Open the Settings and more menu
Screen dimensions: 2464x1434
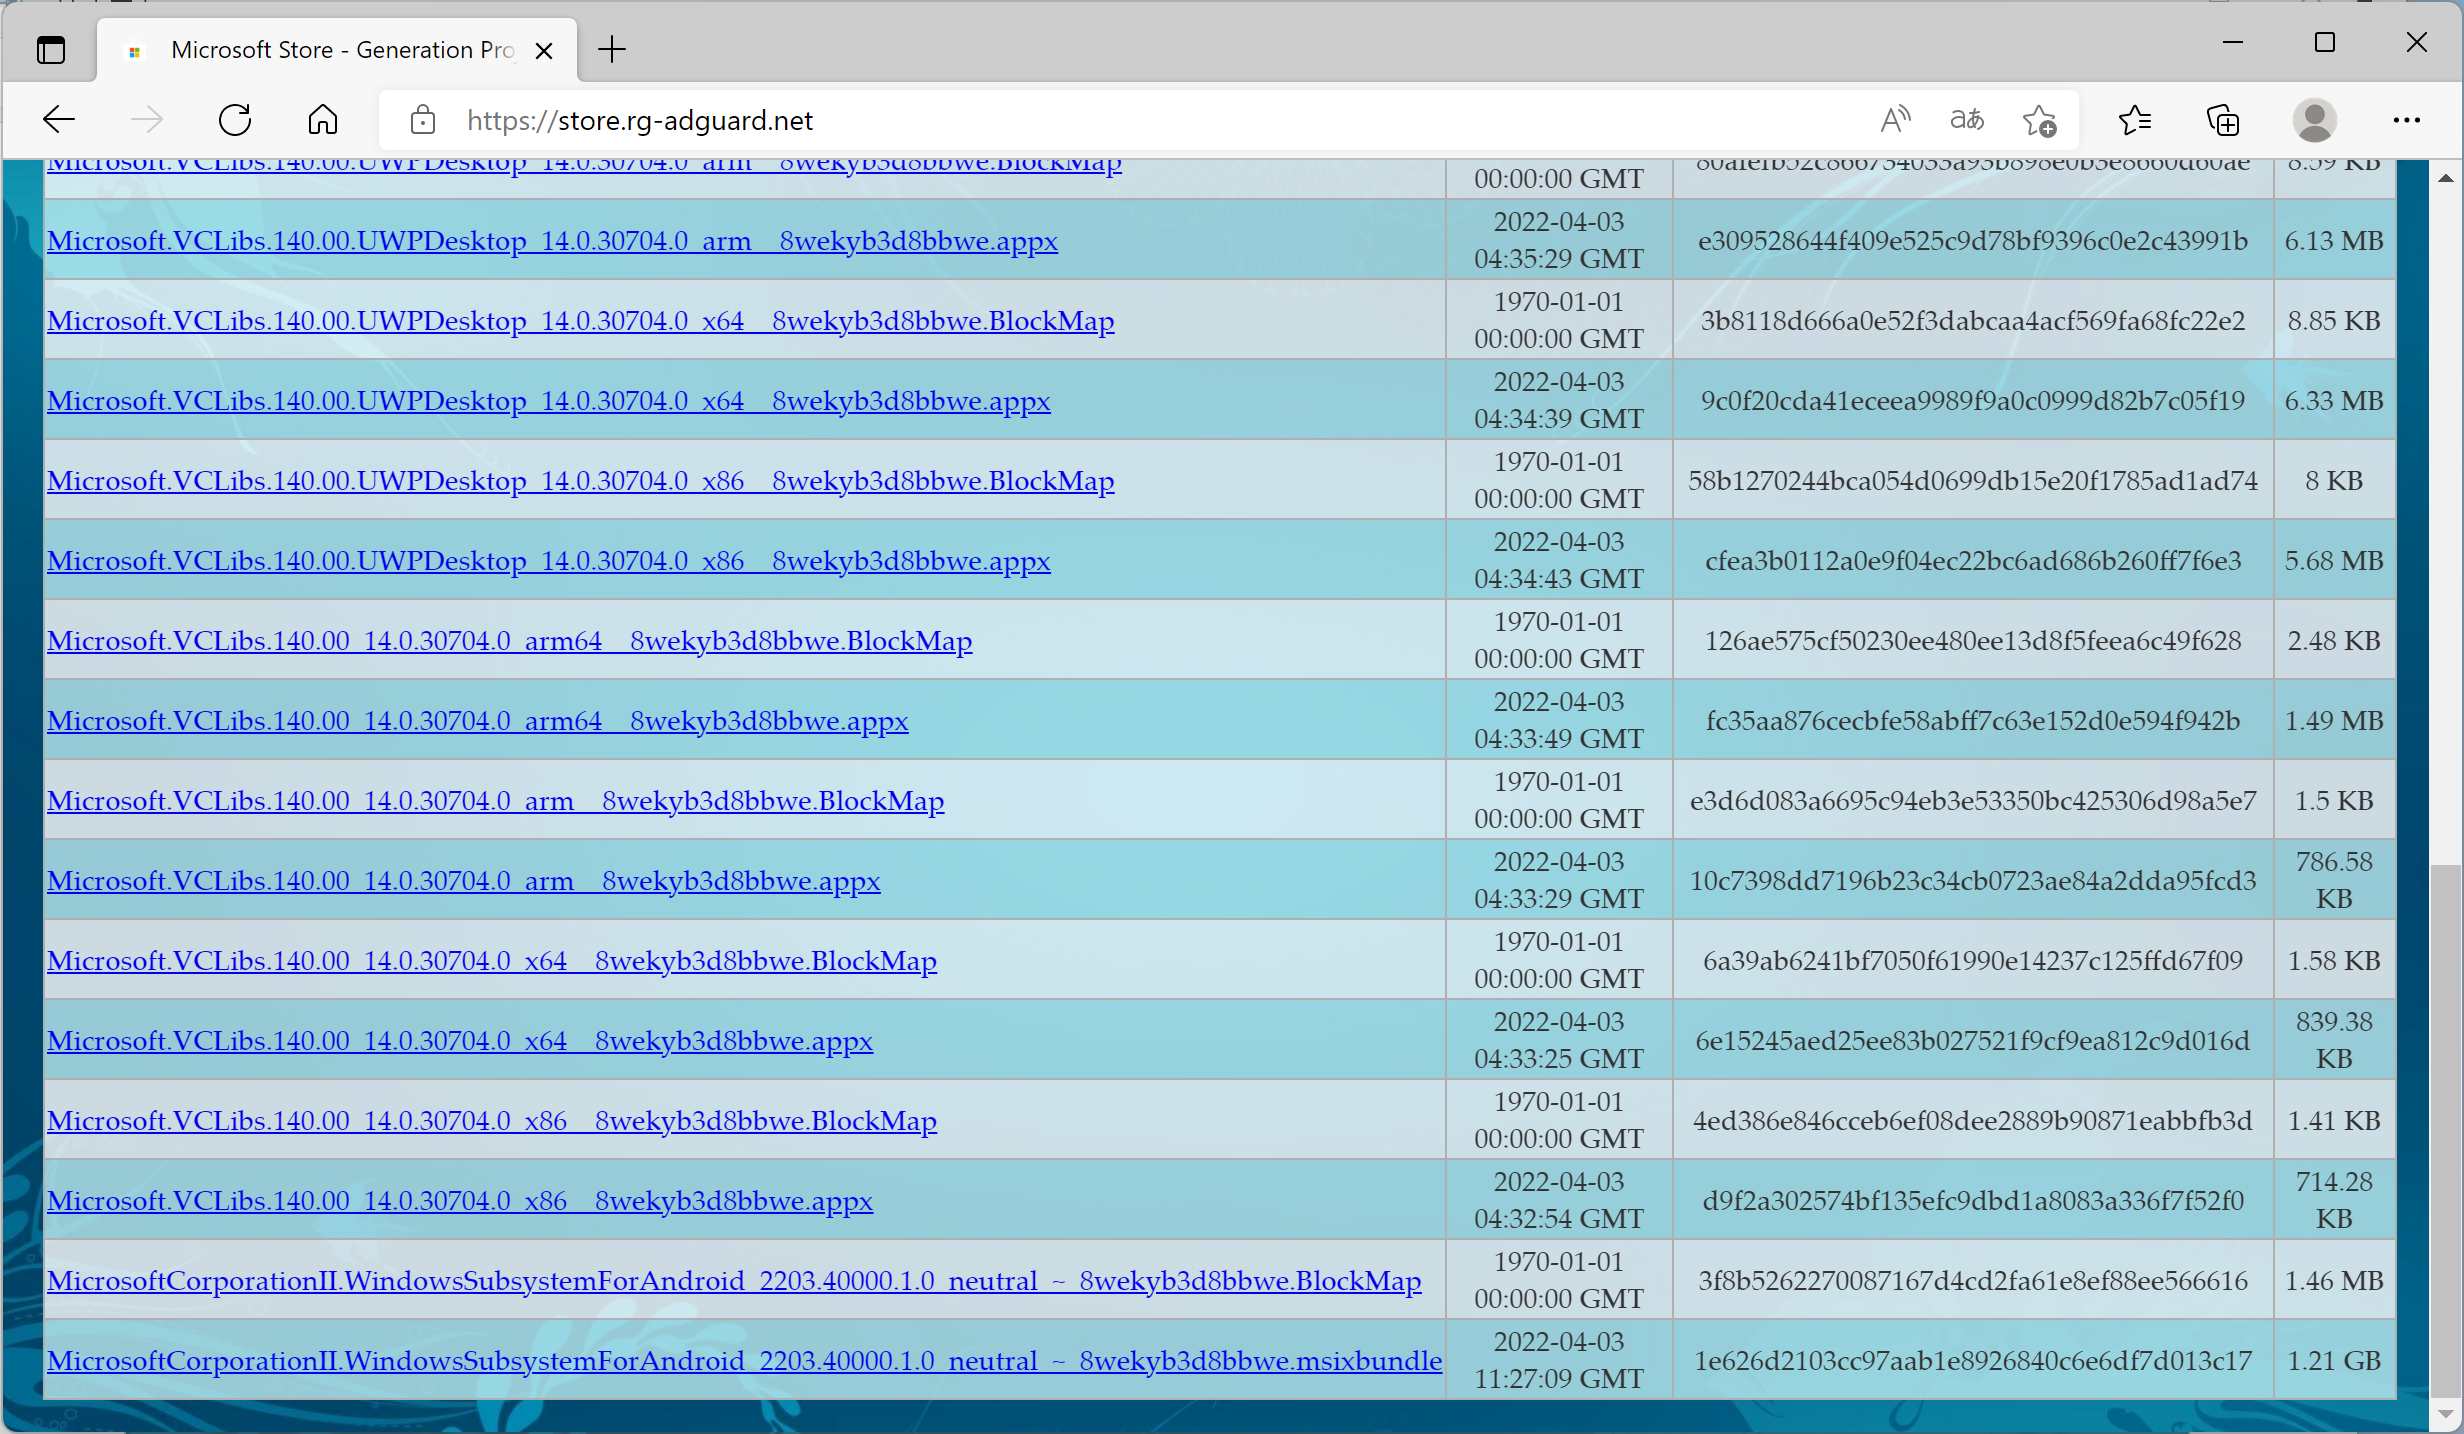(x=2406, y=120)
